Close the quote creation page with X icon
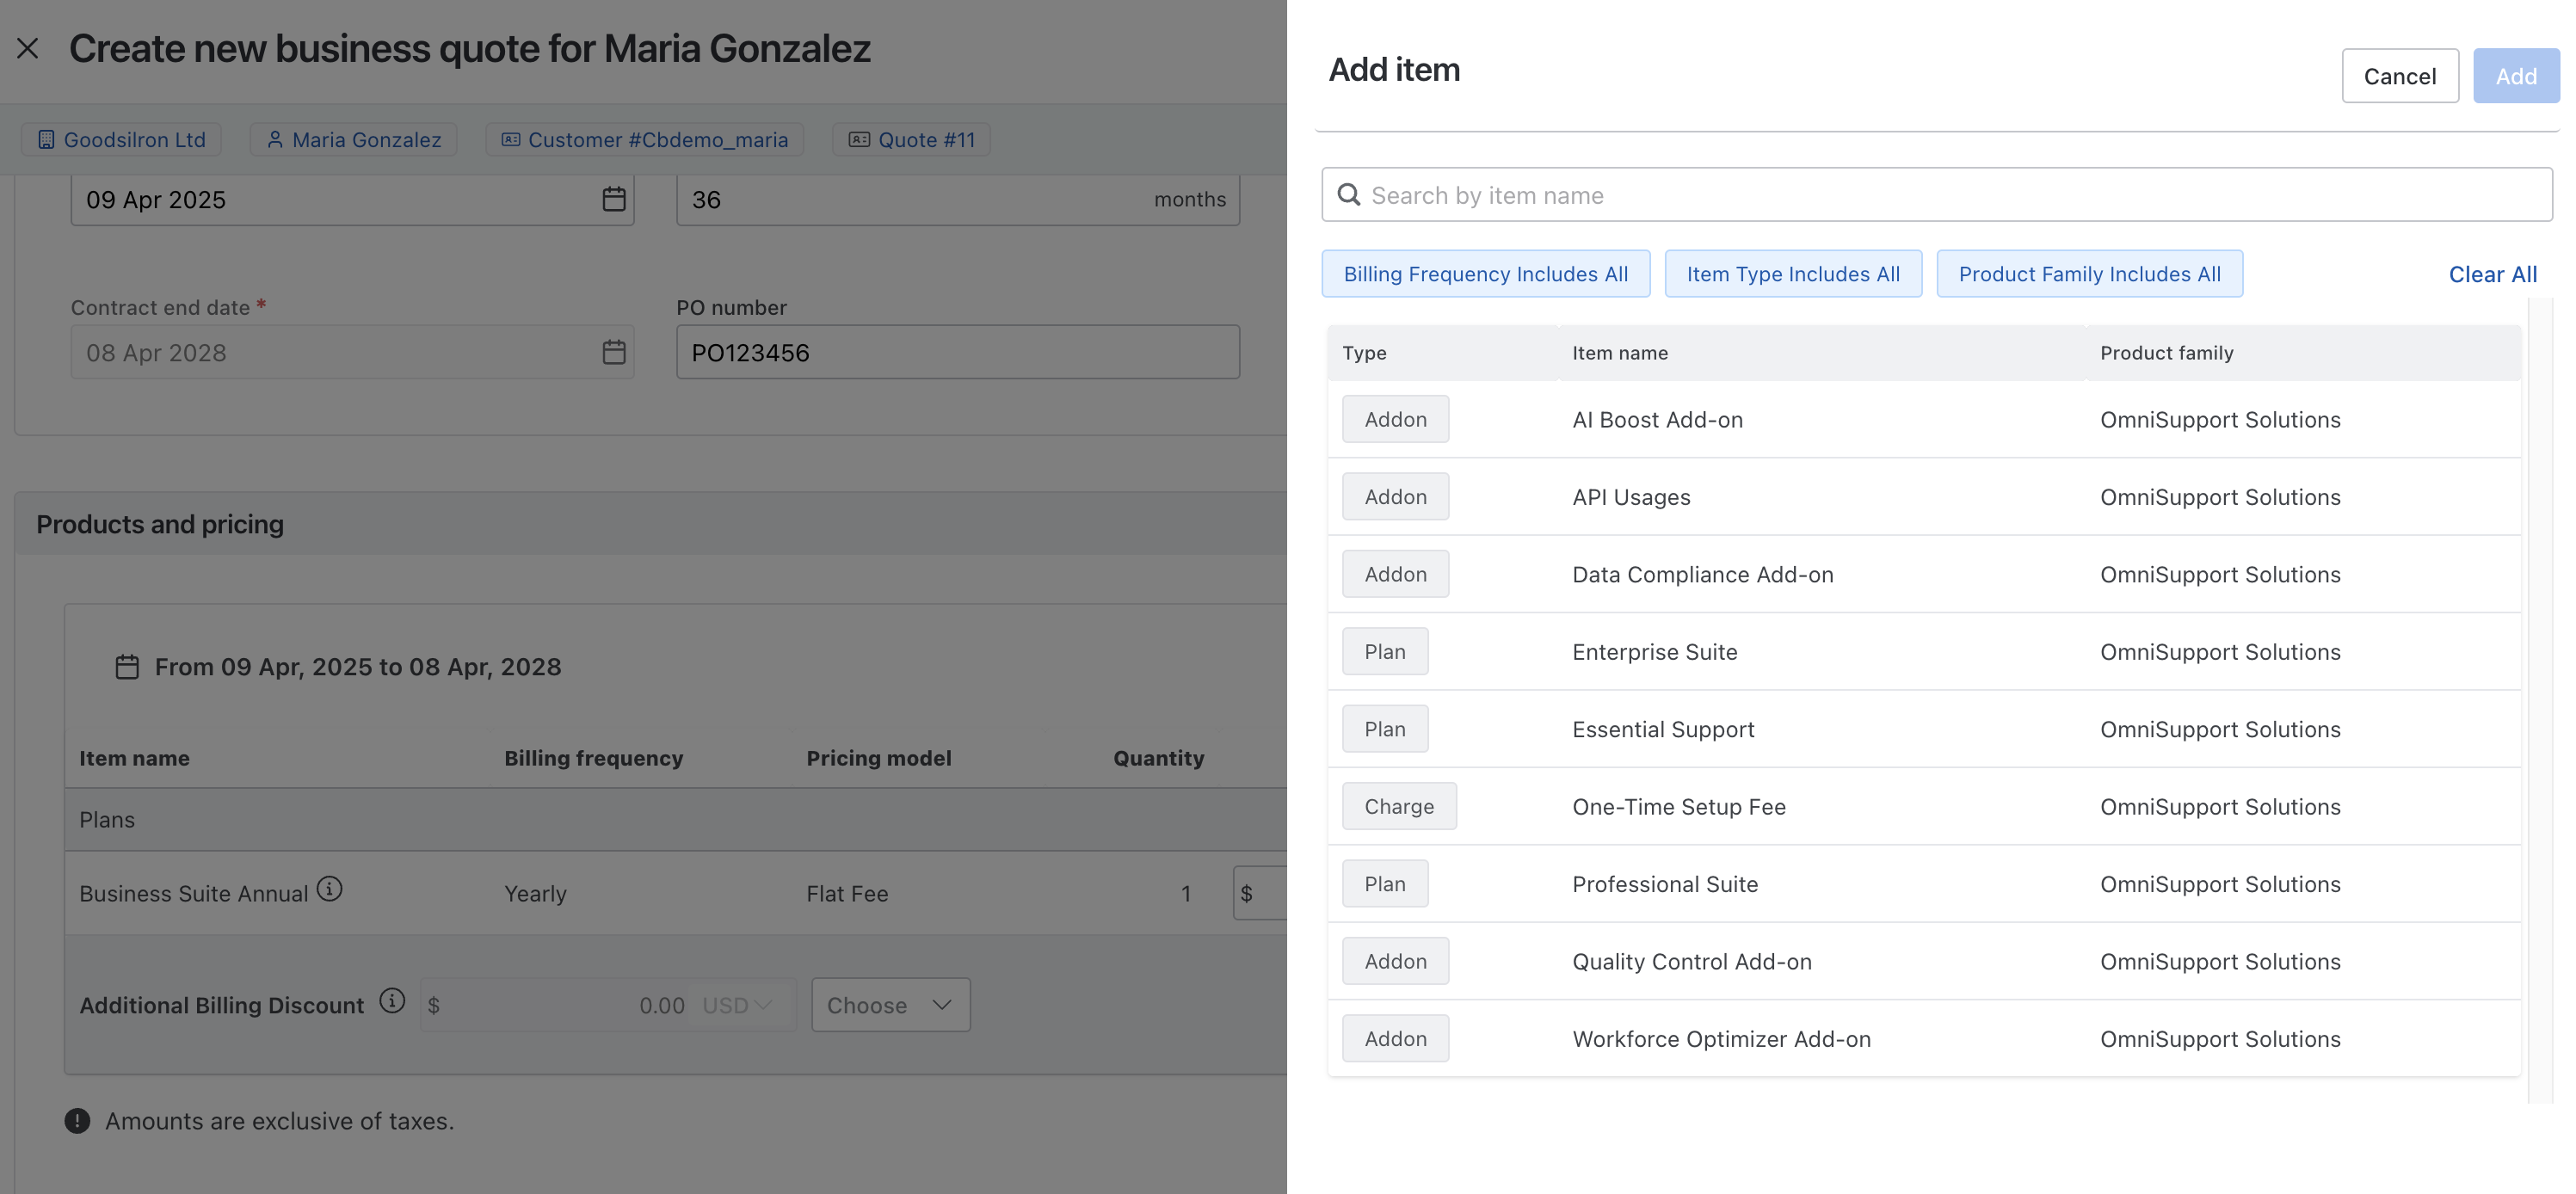 pyautogui.click(x=28, y=48)
